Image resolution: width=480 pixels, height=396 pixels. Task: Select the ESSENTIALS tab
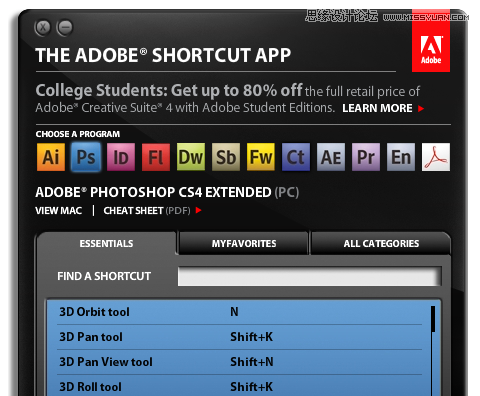[x=106, y=243]
